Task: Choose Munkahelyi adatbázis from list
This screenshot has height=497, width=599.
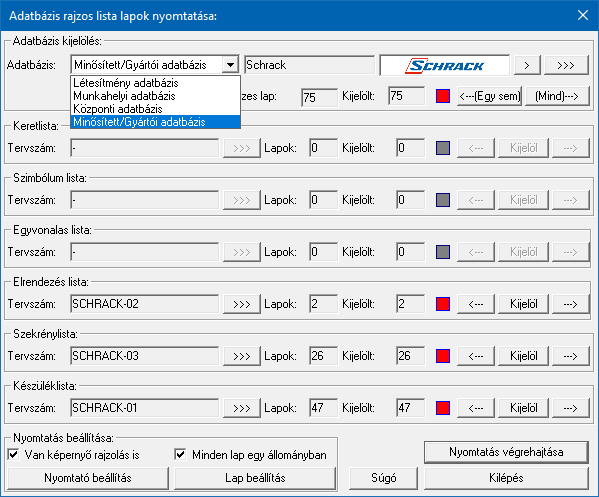Action: coord(155,96)
